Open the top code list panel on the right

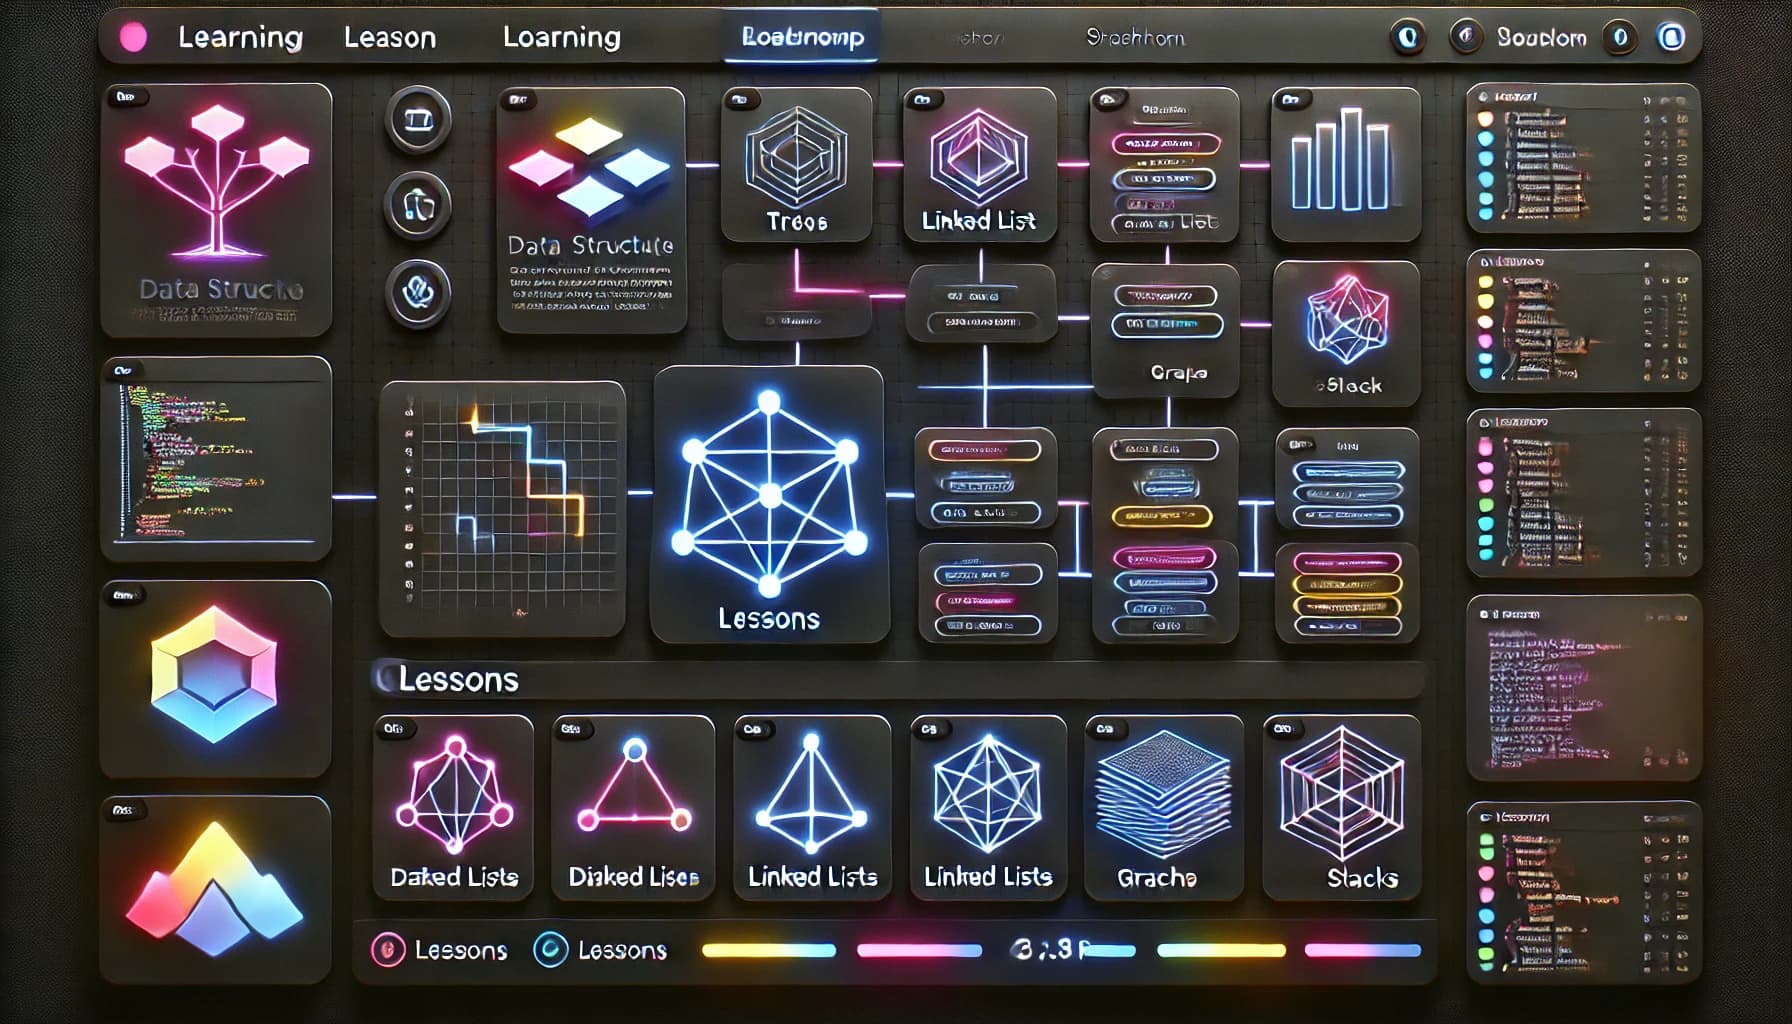(x=1583, y=158)
